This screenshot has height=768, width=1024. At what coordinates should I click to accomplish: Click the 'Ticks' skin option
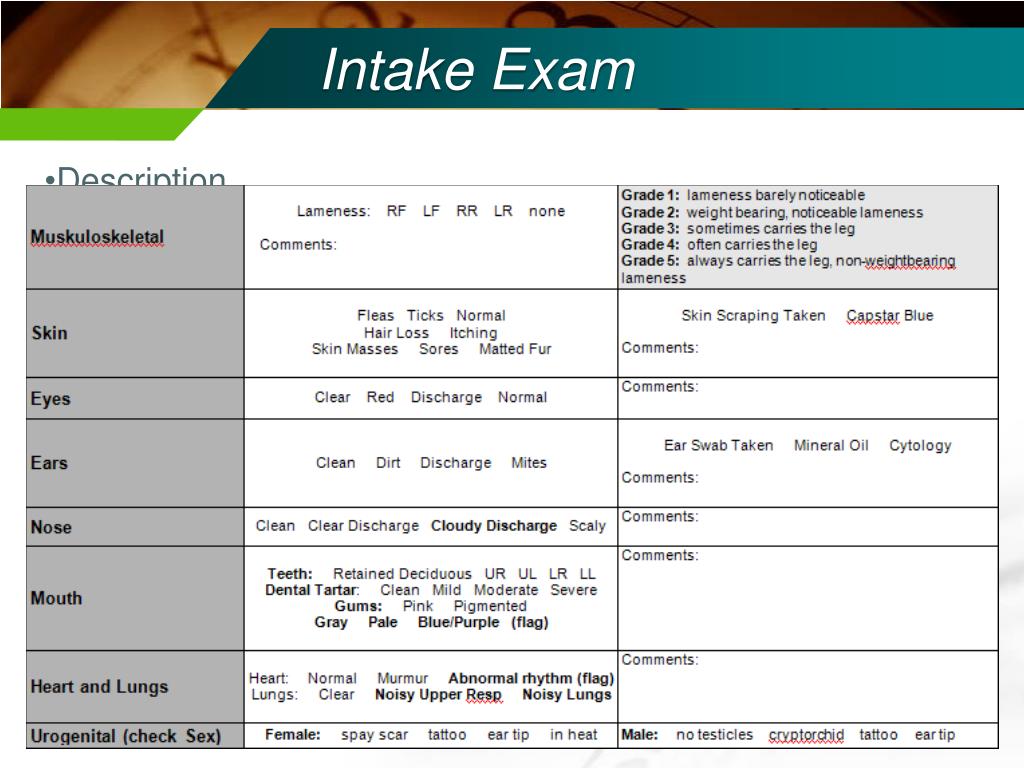point(425,315)
